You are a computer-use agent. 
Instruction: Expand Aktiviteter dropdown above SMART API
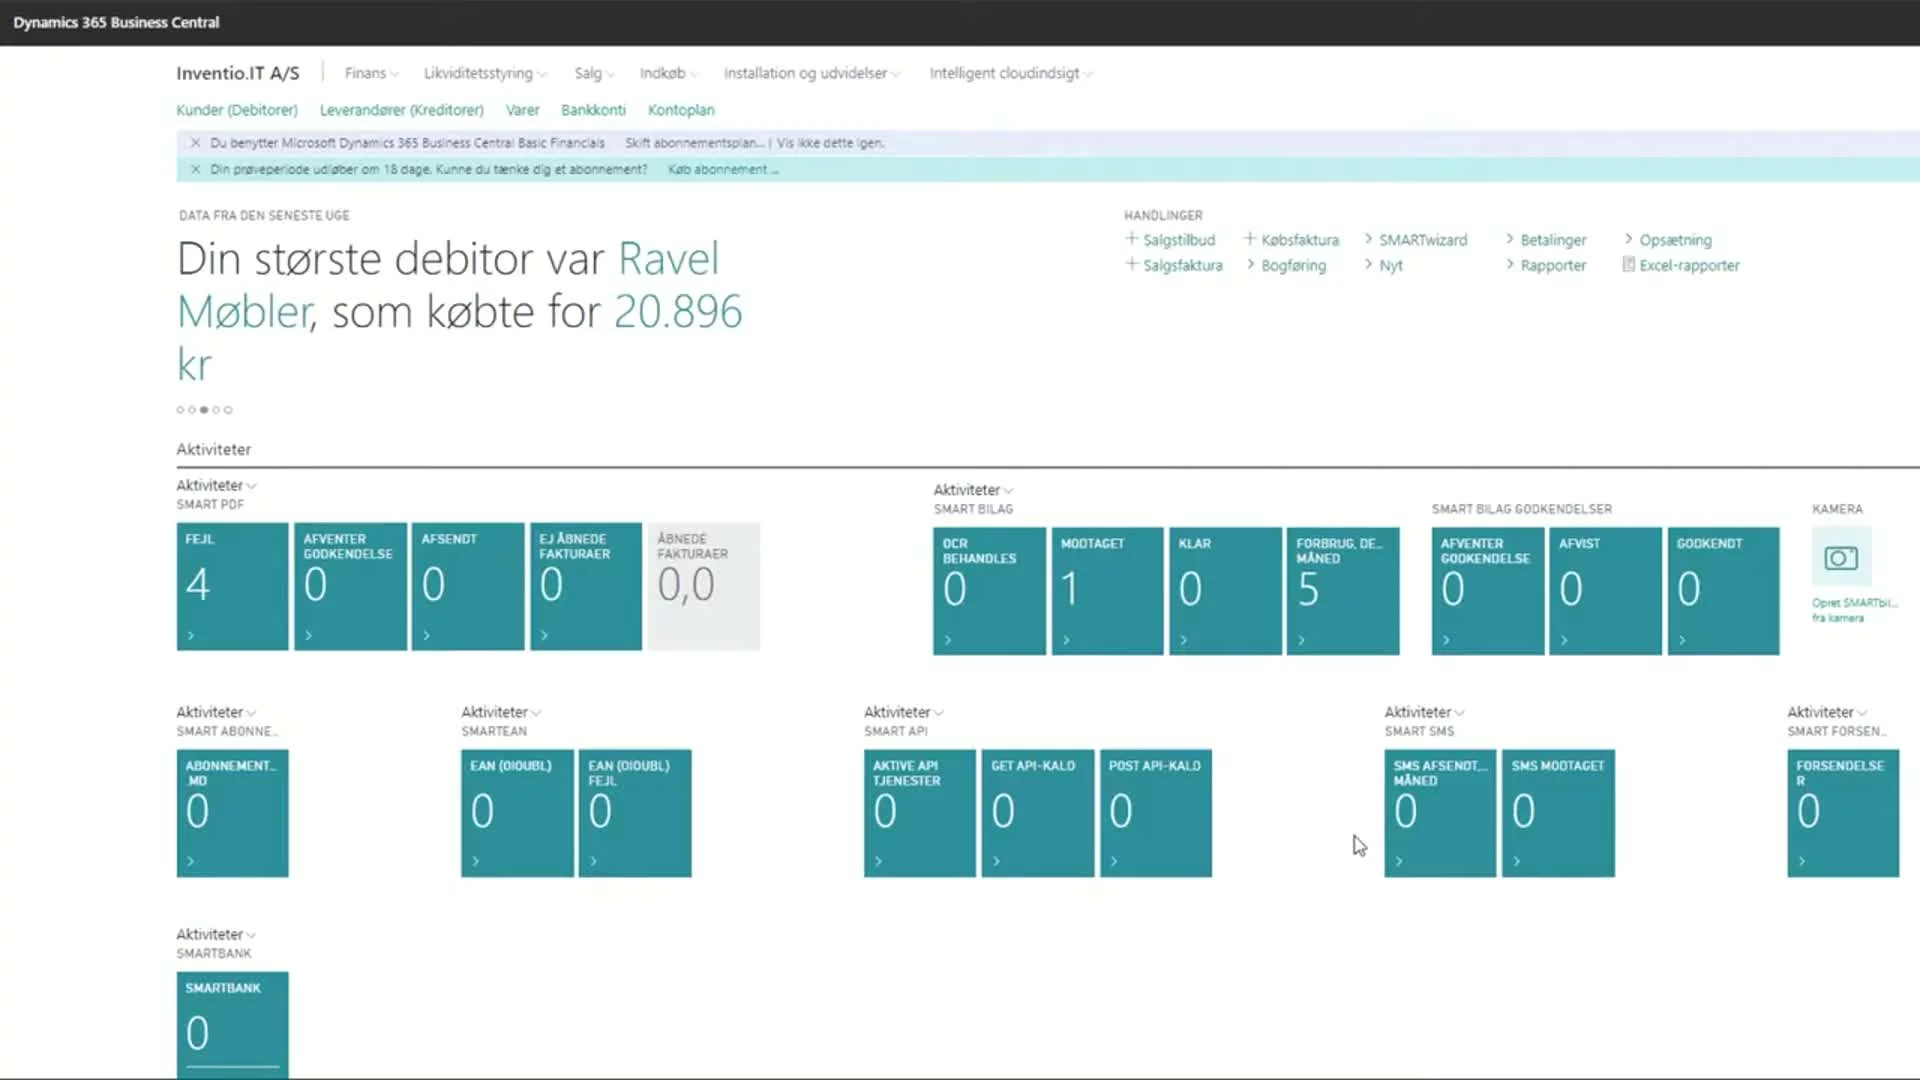[904, 712]
